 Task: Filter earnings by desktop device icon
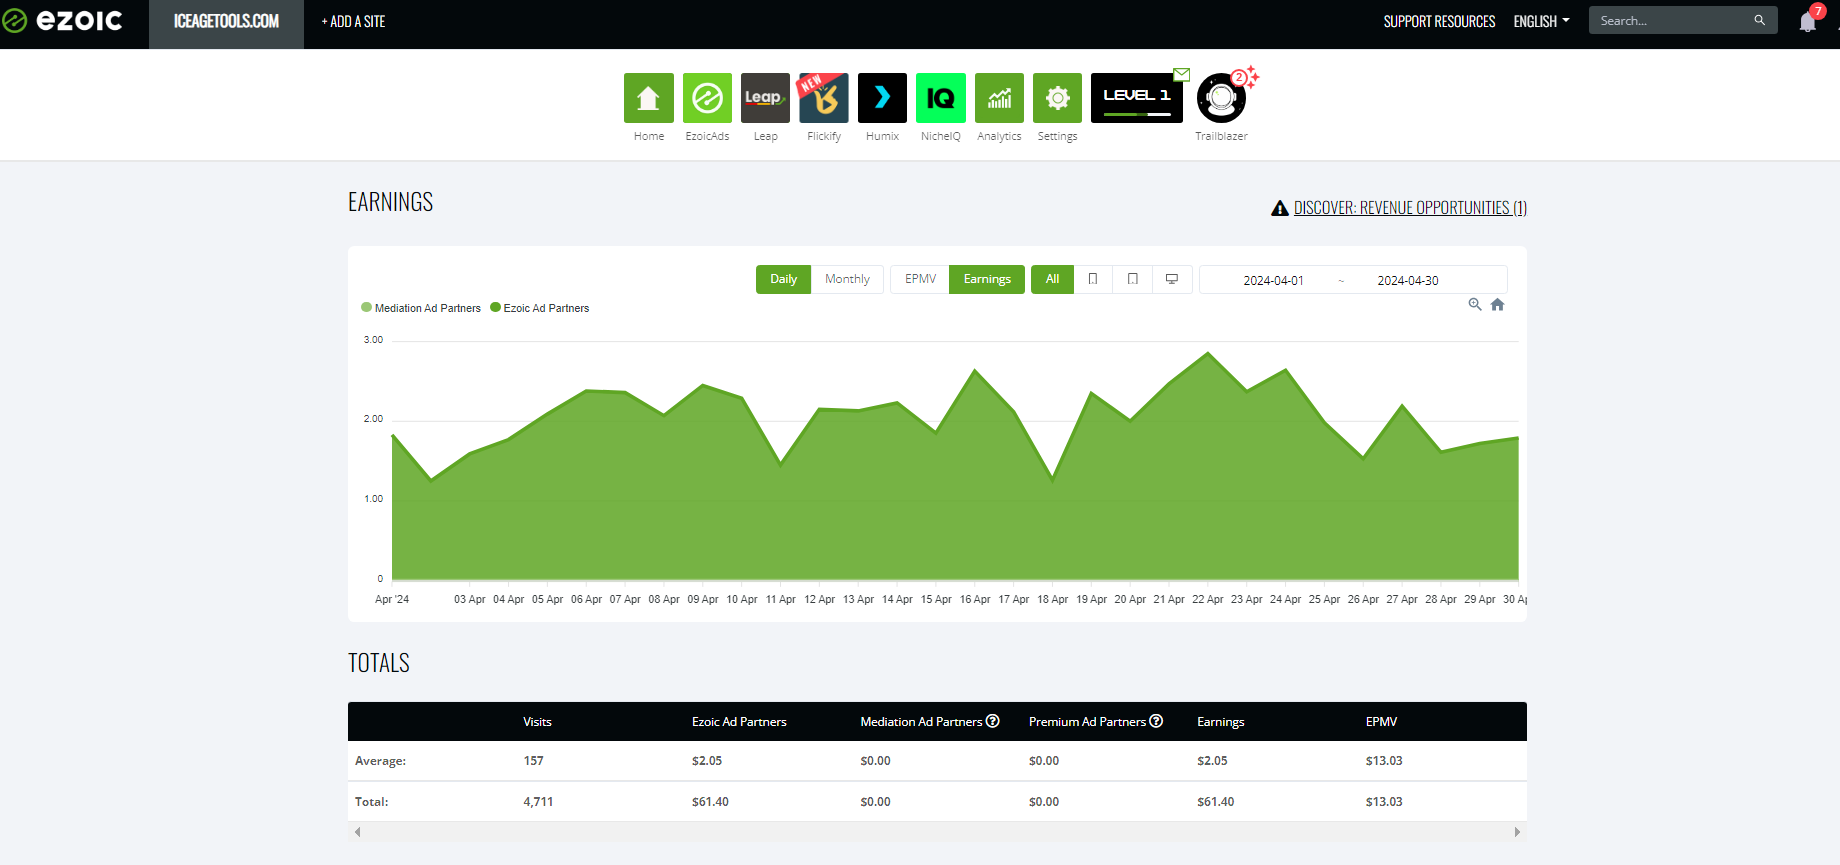point(1172,279)
